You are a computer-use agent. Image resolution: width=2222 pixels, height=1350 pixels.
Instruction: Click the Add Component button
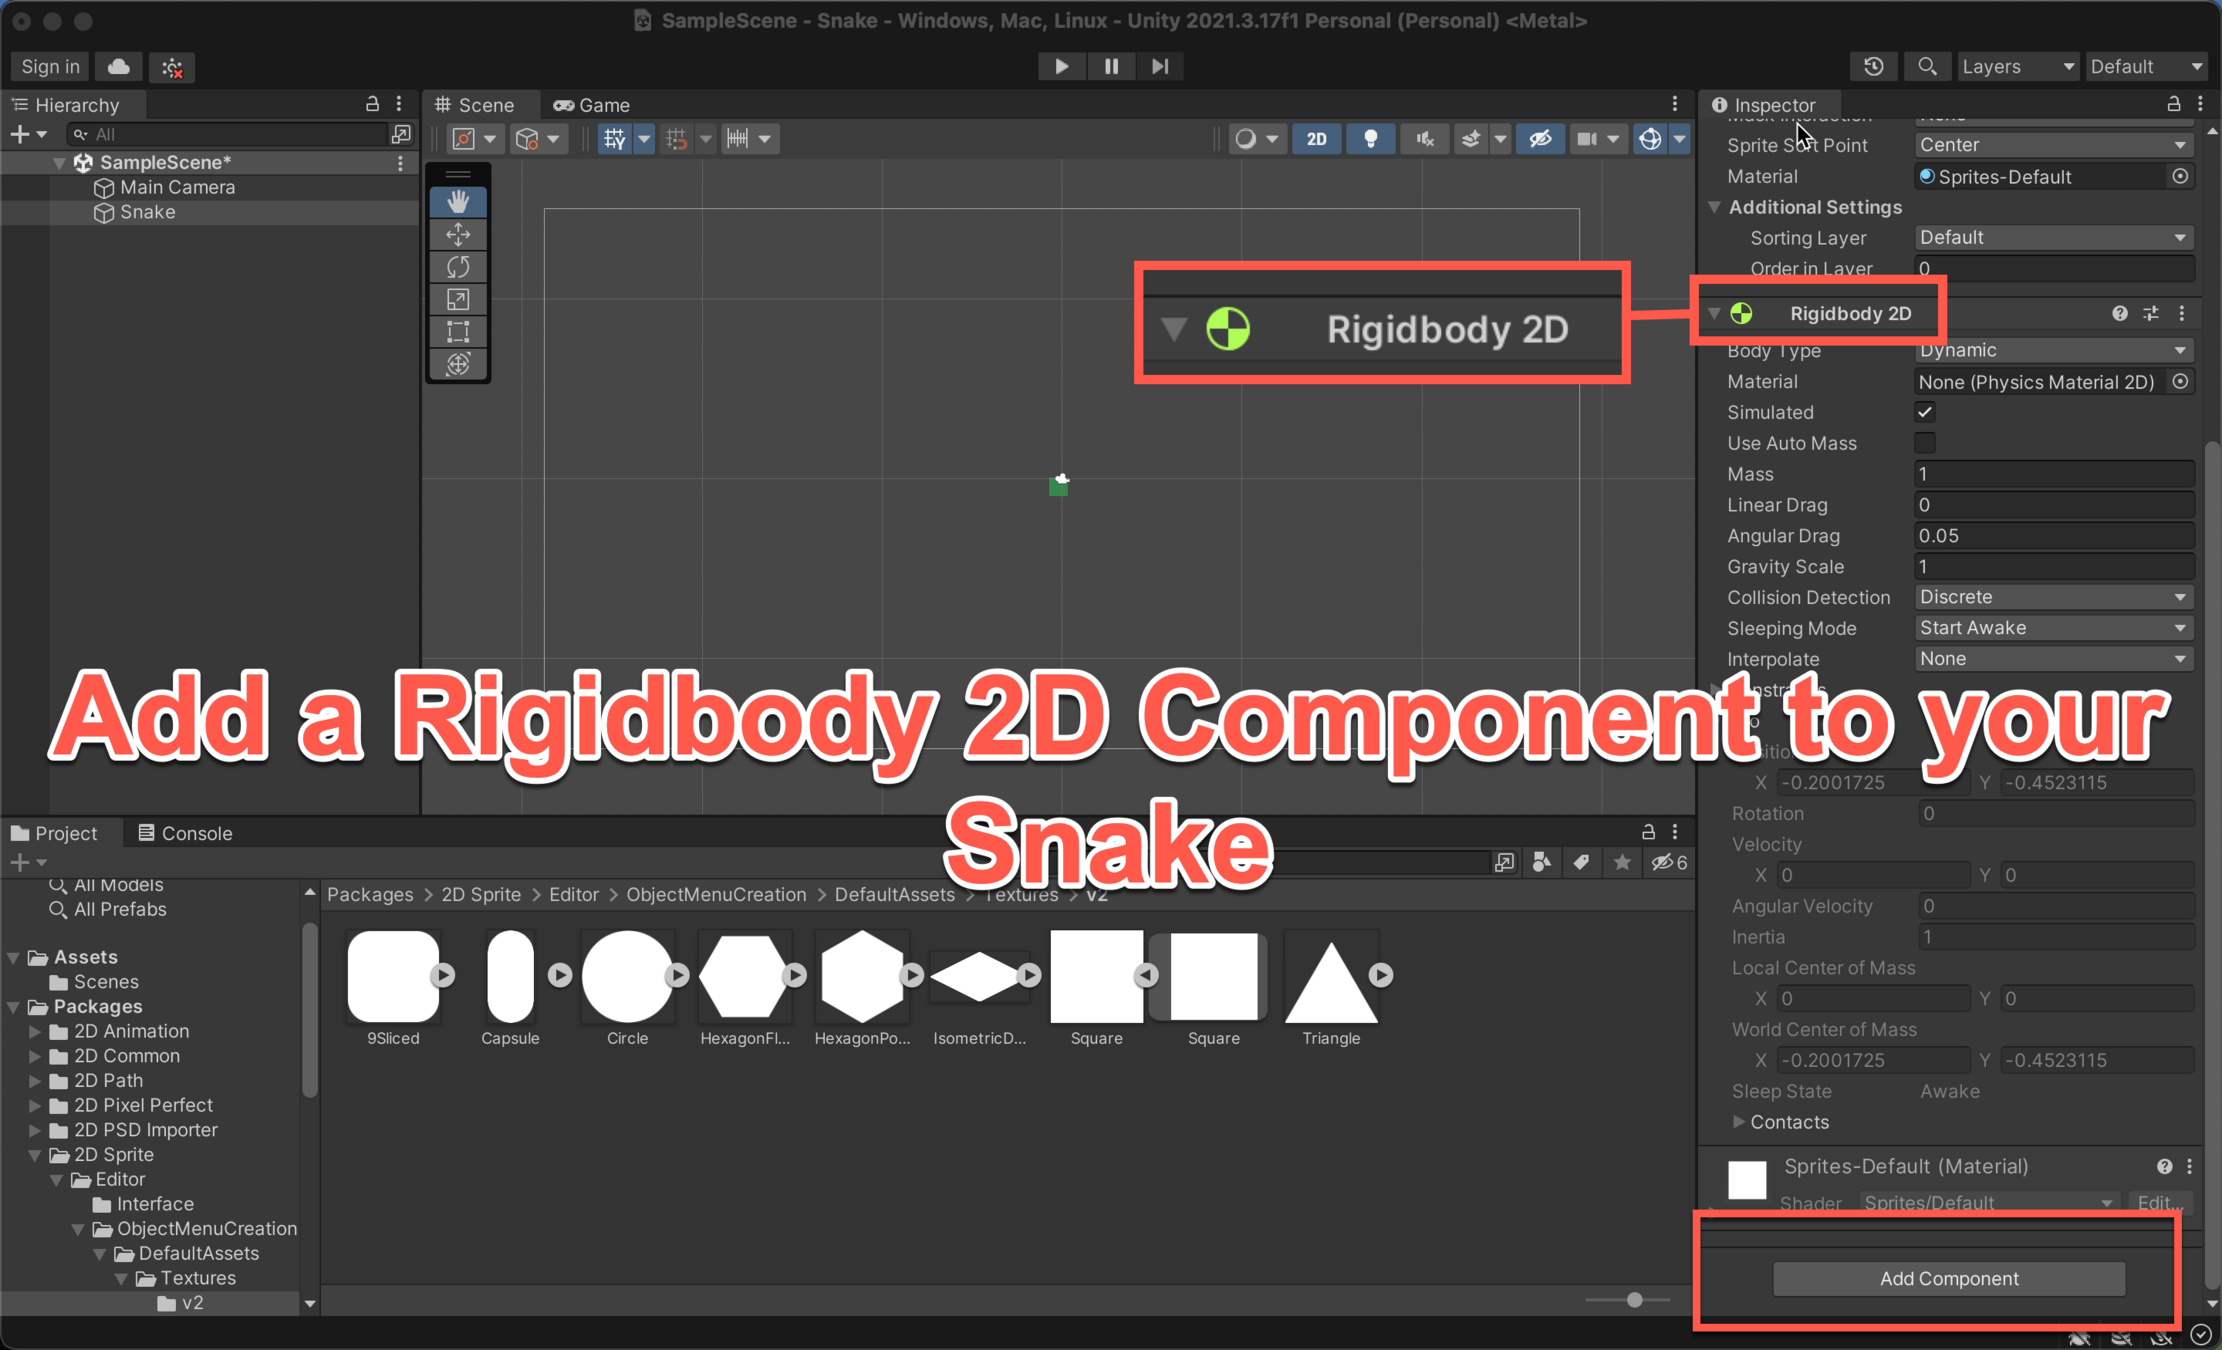click(1948, 1278)
